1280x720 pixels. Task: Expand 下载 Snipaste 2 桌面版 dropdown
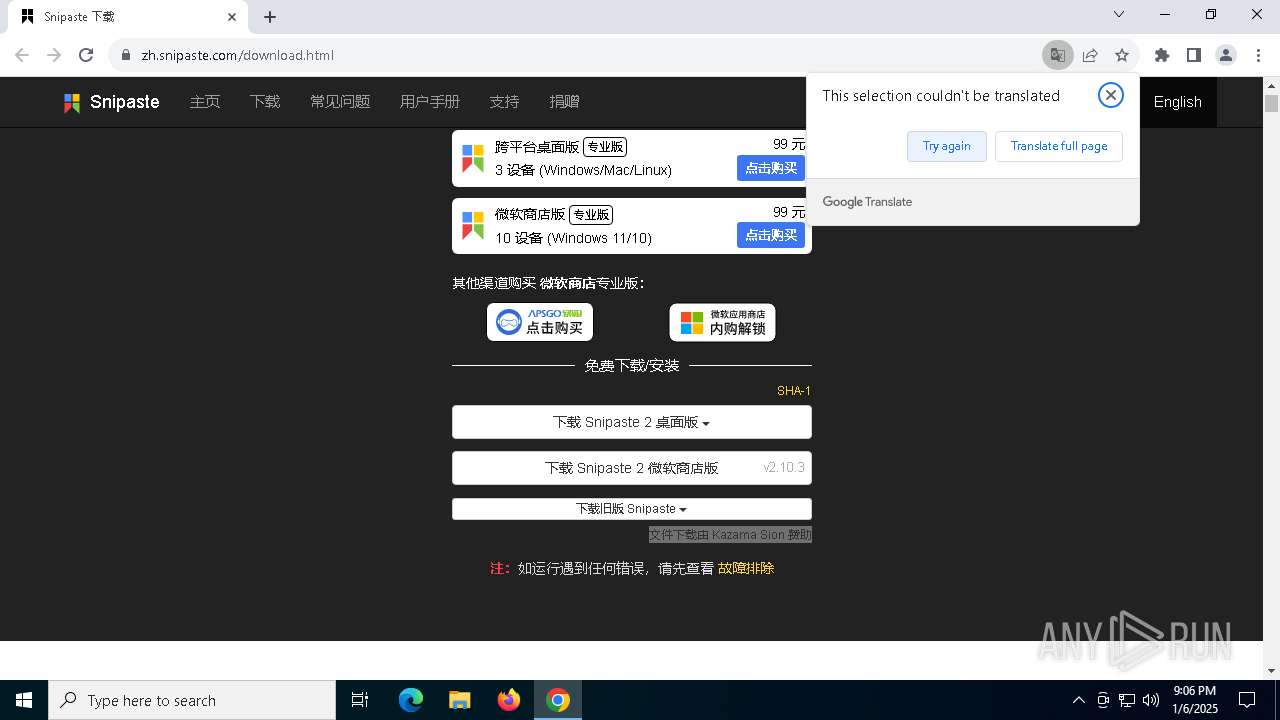[x=631, y=422]
